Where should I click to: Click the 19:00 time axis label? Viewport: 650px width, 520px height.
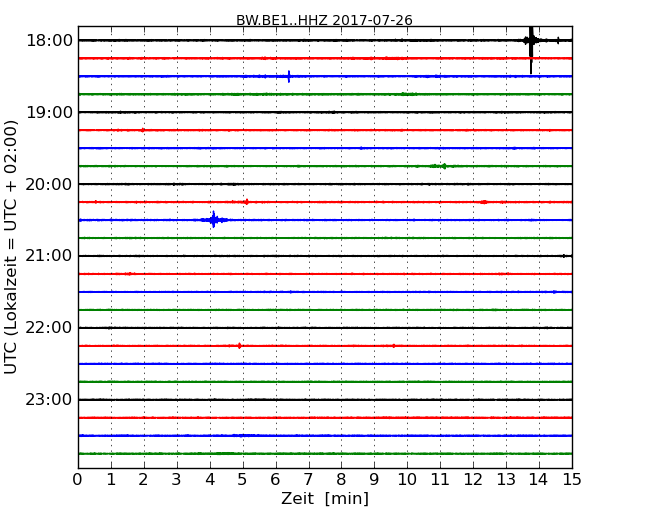tap(49, 112)
